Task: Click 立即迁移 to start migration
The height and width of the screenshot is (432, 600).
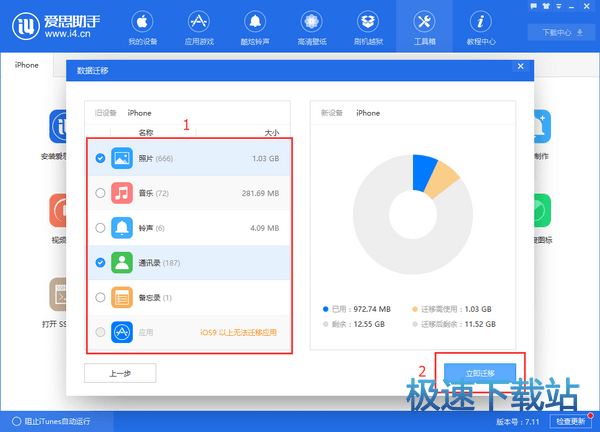Action: tap(480, 373)
